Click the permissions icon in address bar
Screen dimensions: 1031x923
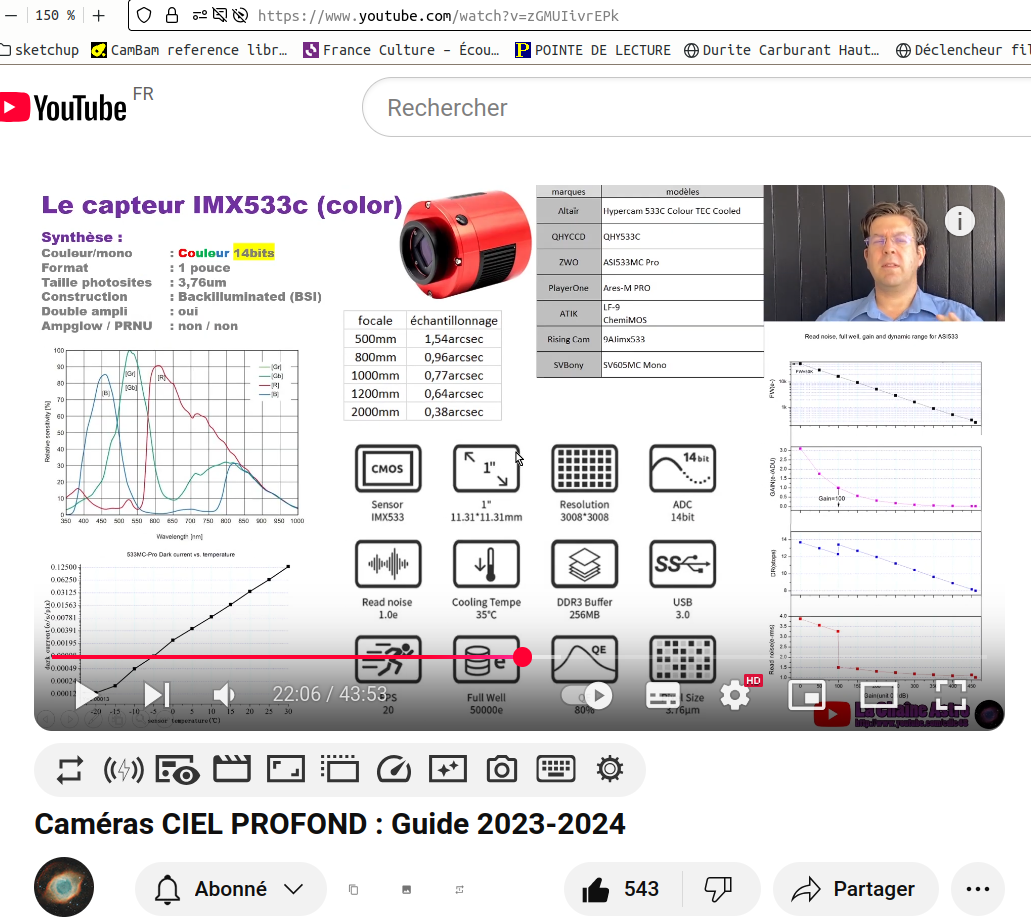[200, 15]
